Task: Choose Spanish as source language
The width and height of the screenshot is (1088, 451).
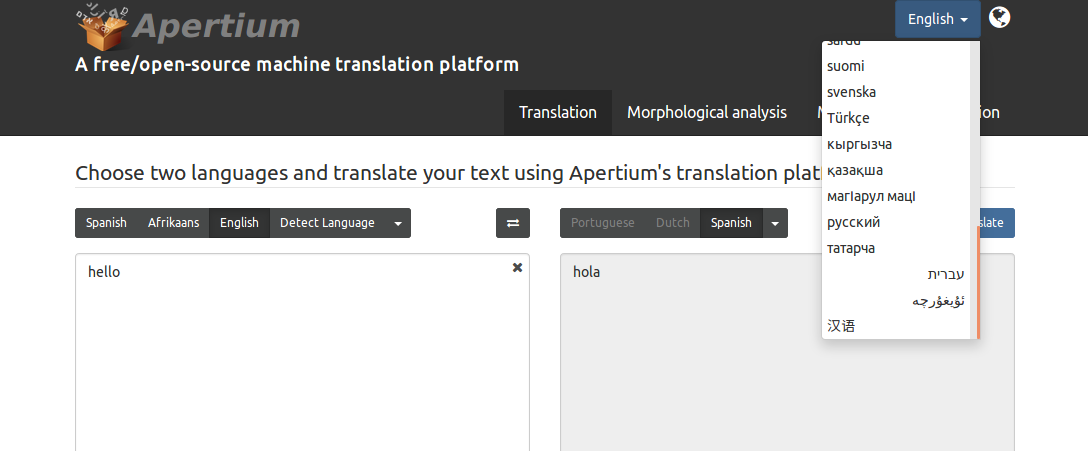Action: coord(106,223)
